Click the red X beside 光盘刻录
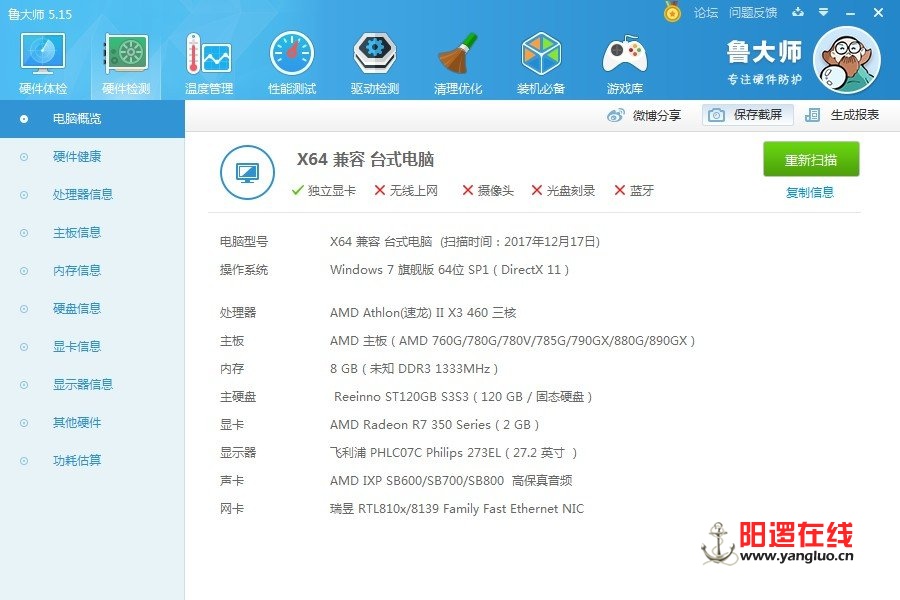 pyautogui.click(x=537, y=190)
